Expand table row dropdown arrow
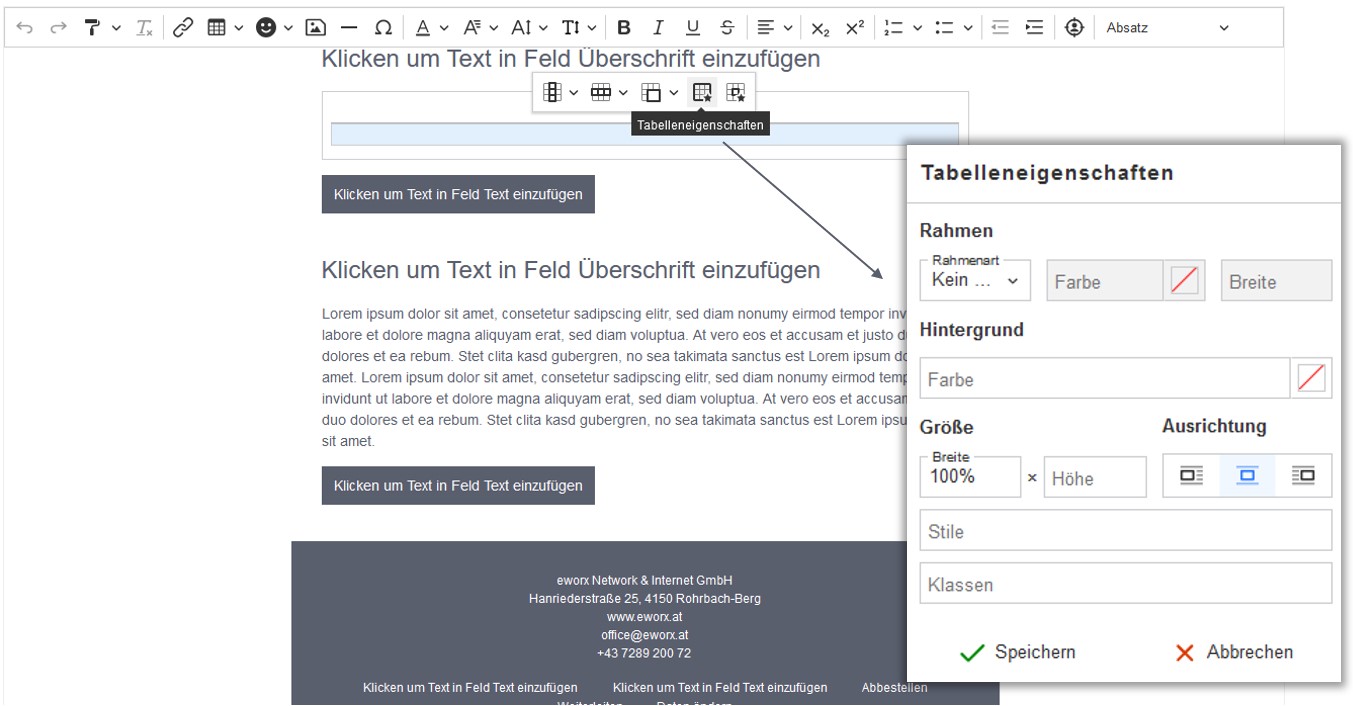 coord(624,93)
